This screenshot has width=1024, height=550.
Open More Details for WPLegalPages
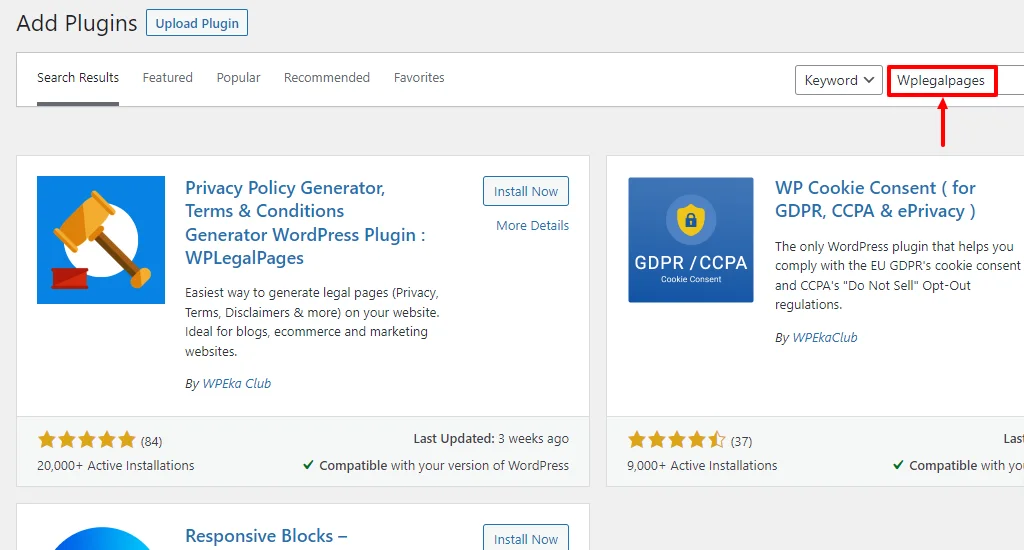click(x=532, y=225)
